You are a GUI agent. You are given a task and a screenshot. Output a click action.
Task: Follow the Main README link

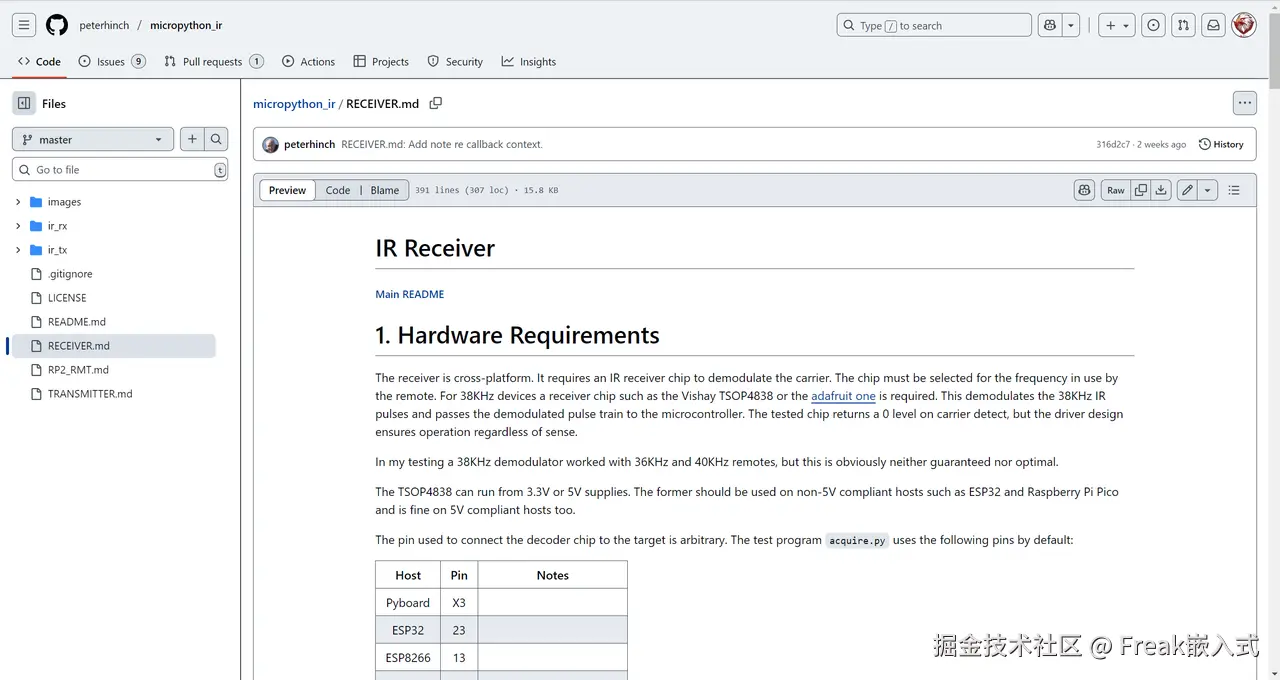pyautogui.click(x=410, y=294)
